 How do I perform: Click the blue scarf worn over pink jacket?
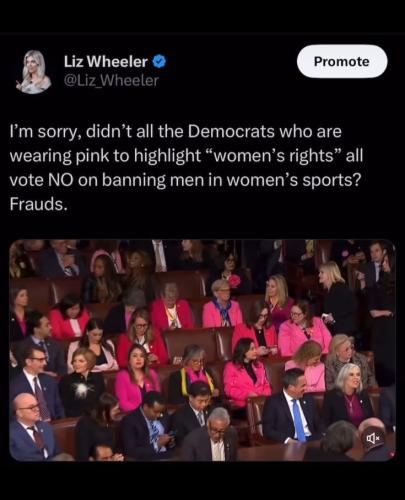pyautogui.click(x=224, y=312)
